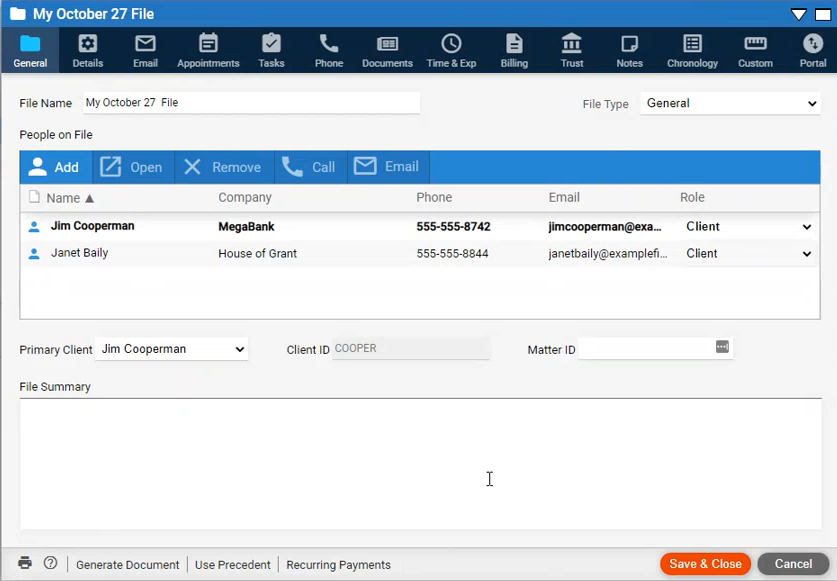Open the File Type dropdown
The height and width of the screenshot is (581, 837).
730,103
